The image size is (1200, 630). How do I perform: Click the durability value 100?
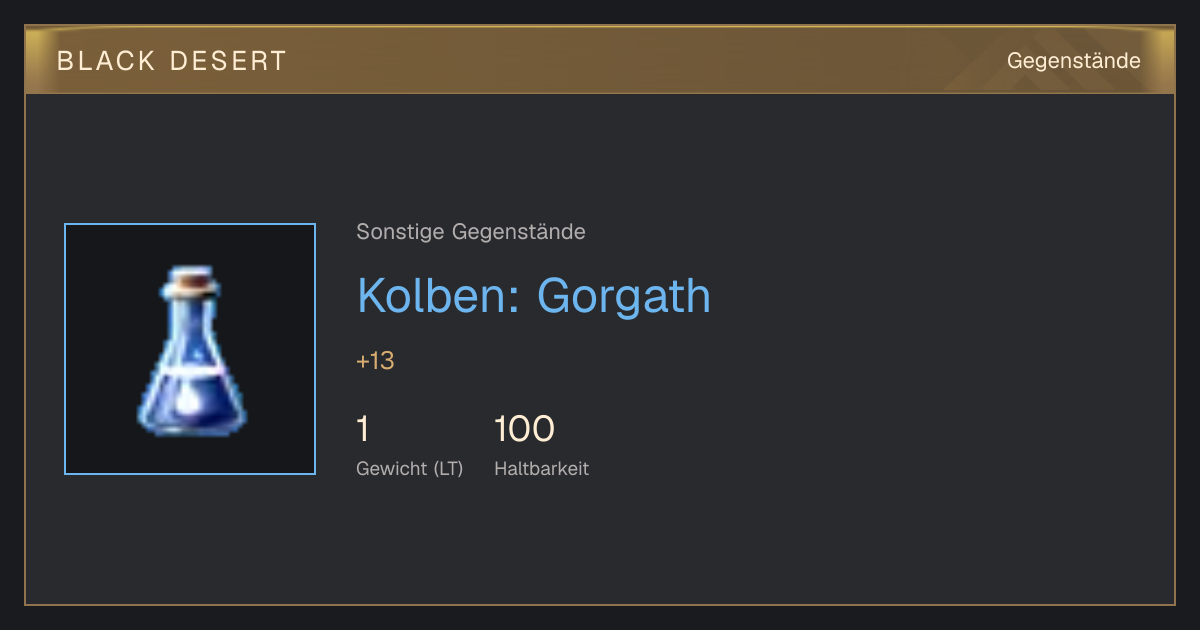tap(524, 429)
